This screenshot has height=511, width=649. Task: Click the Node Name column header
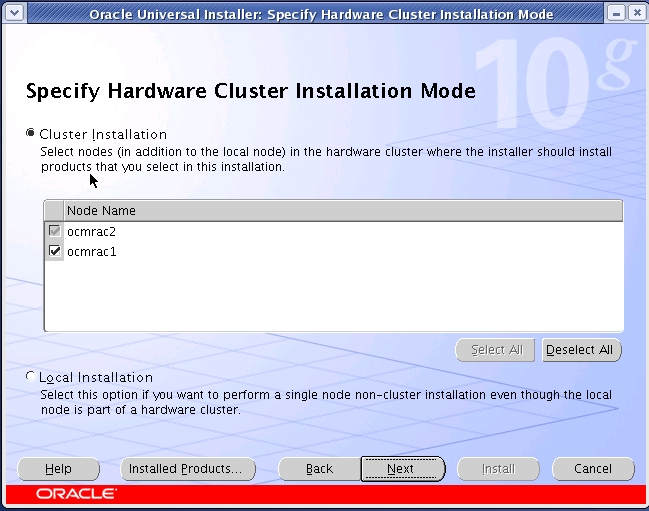[343, 211]
